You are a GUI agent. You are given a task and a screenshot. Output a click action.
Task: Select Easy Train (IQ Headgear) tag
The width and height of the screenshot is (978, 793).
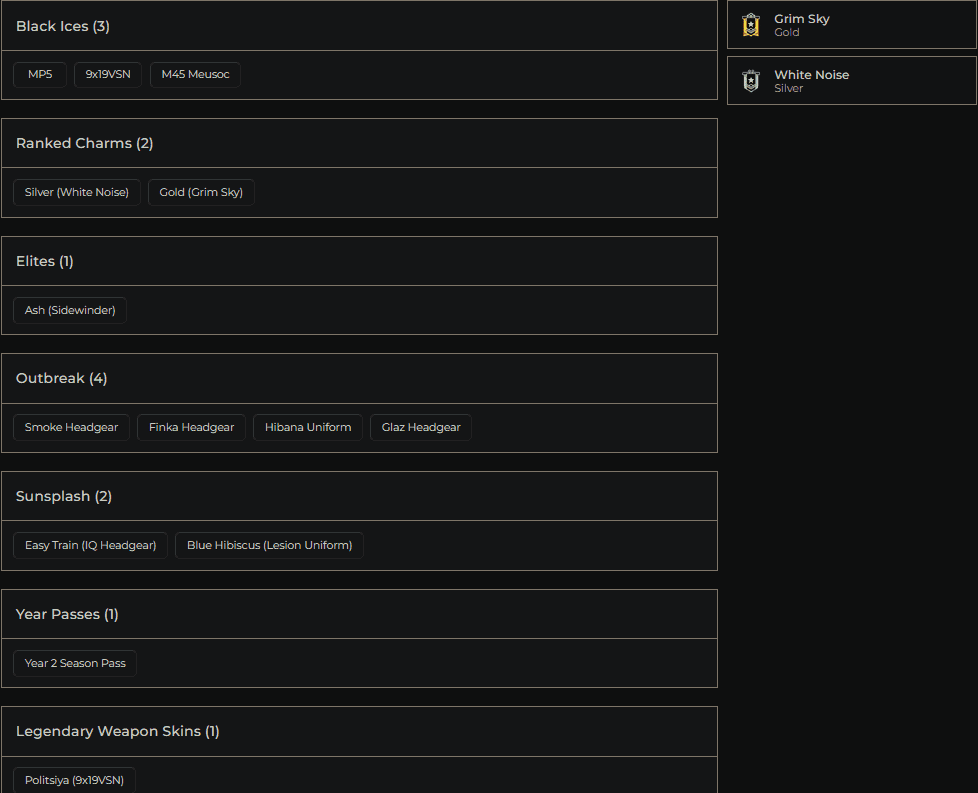tap(90, 545)
